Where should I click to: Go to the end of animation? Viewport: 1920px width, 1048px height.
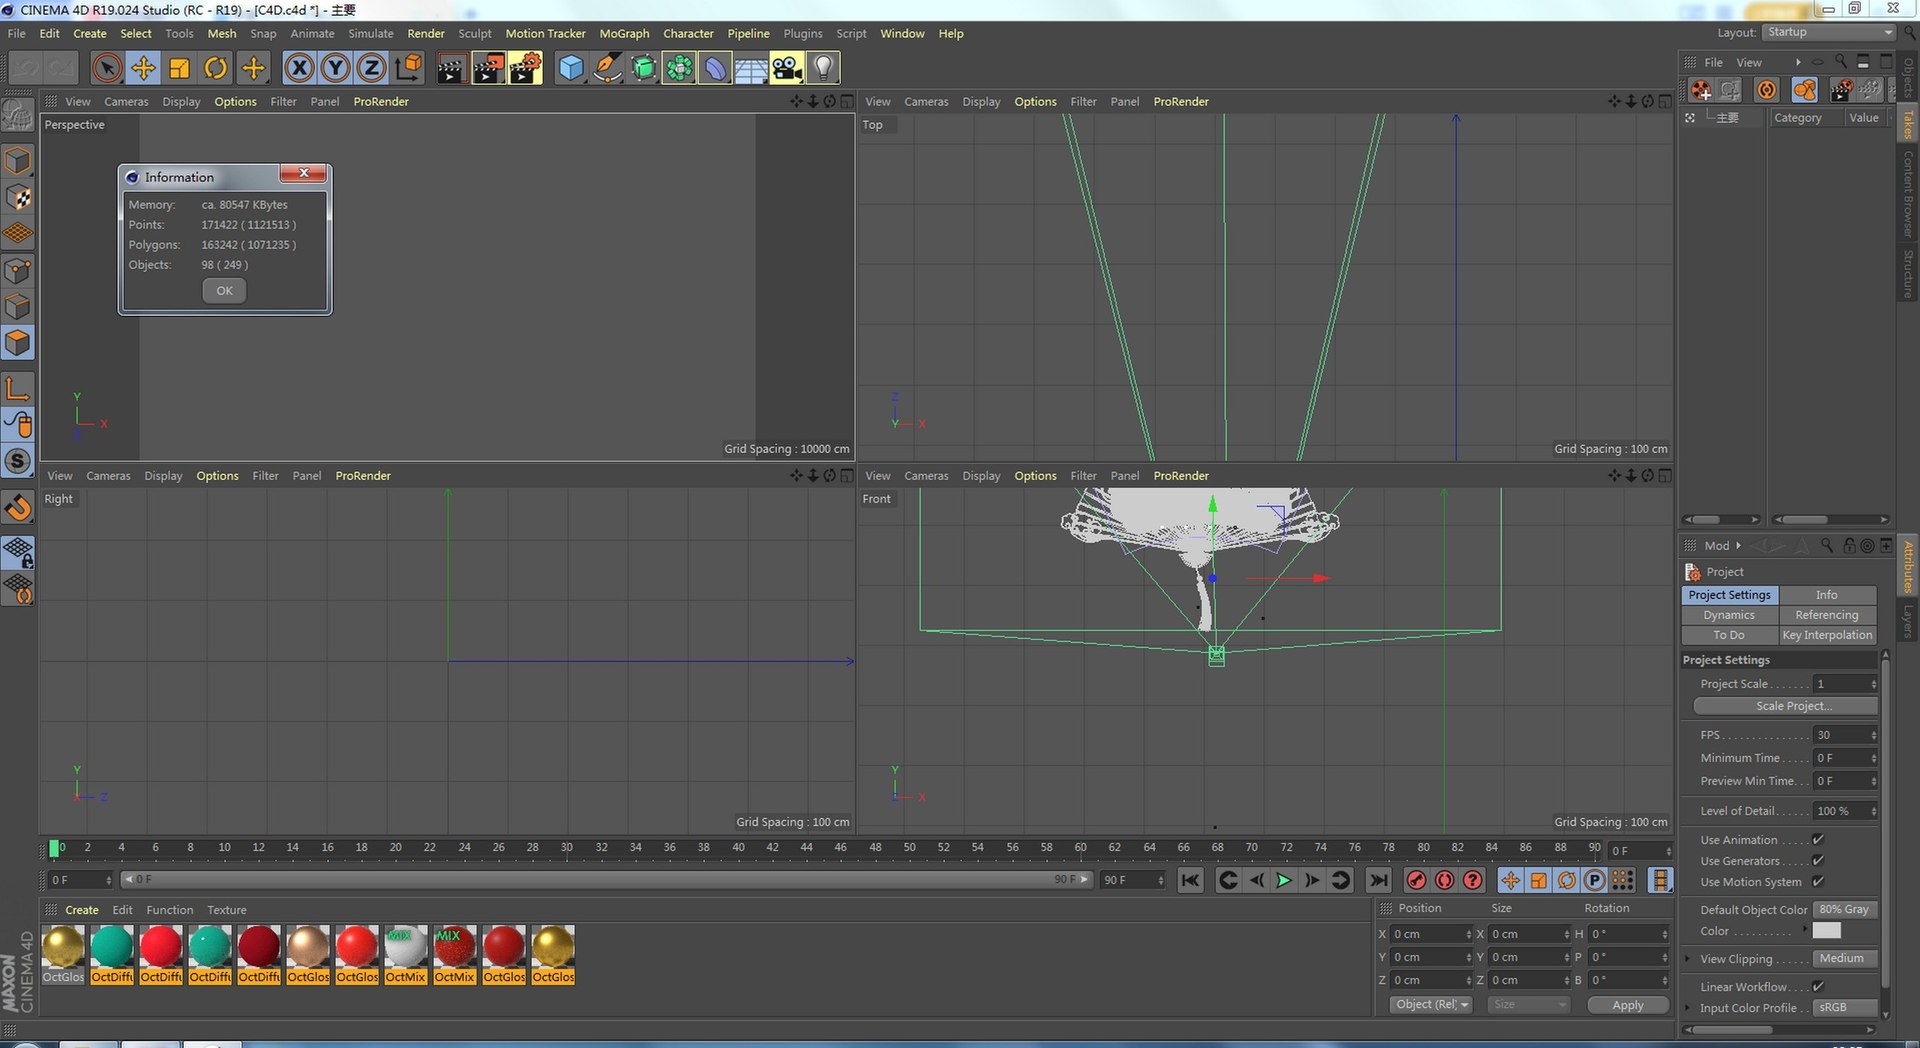(x=1378, y=880)
